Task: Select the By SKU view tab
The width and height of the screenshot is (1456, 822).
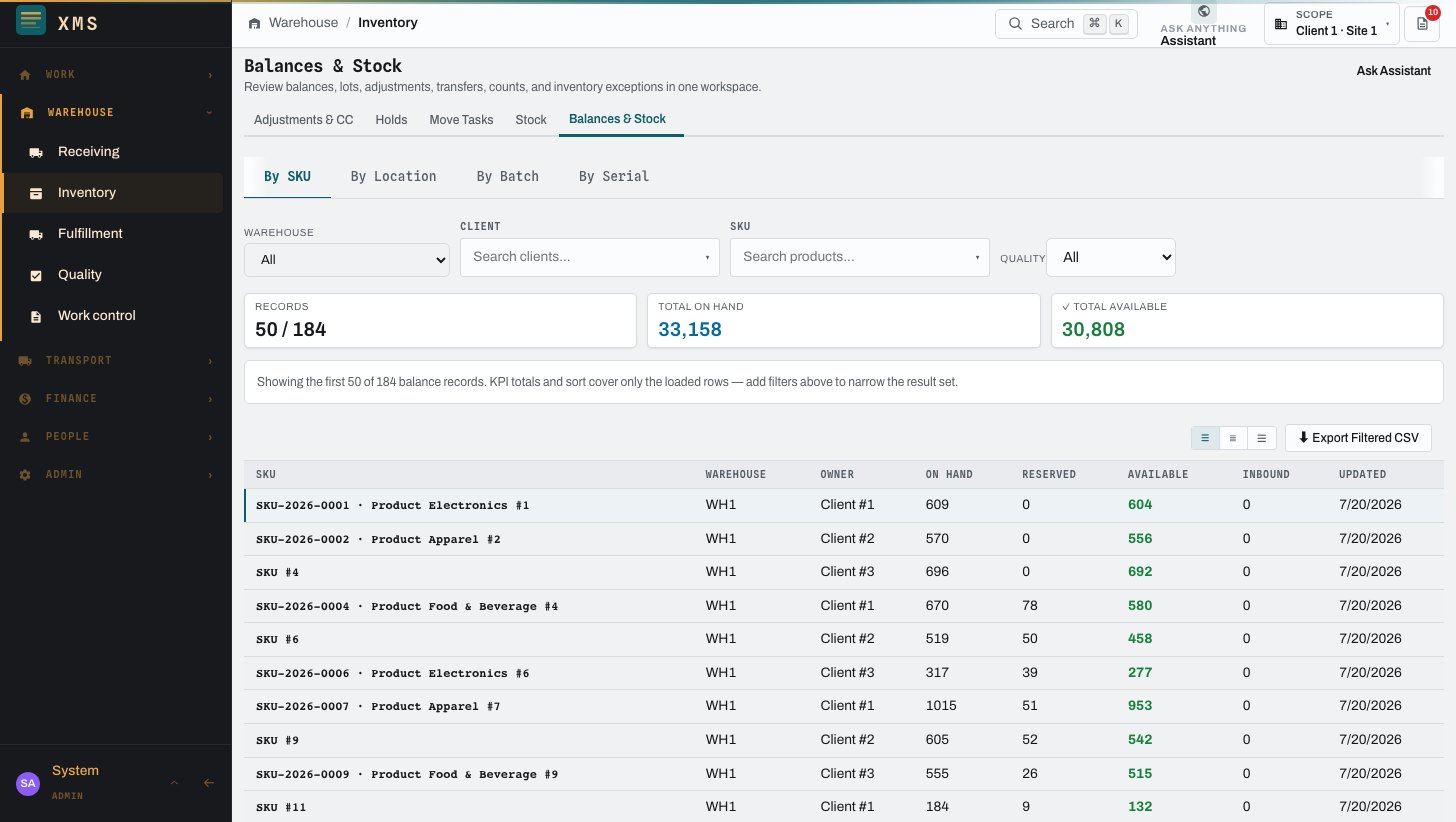Action: click(x=287, y=176)
